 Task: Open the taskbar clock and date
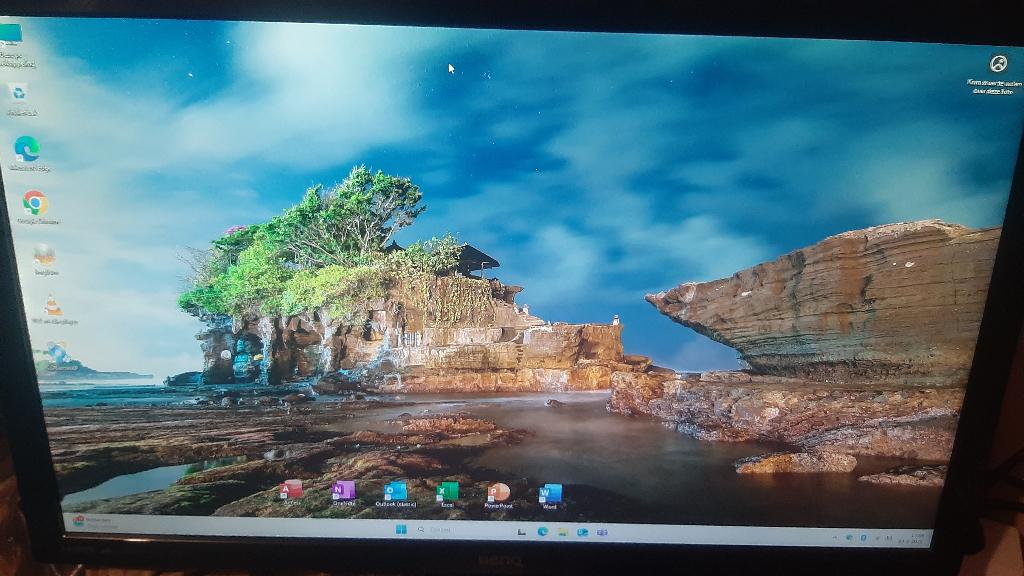pyautogui.click(x=914, y=539)
